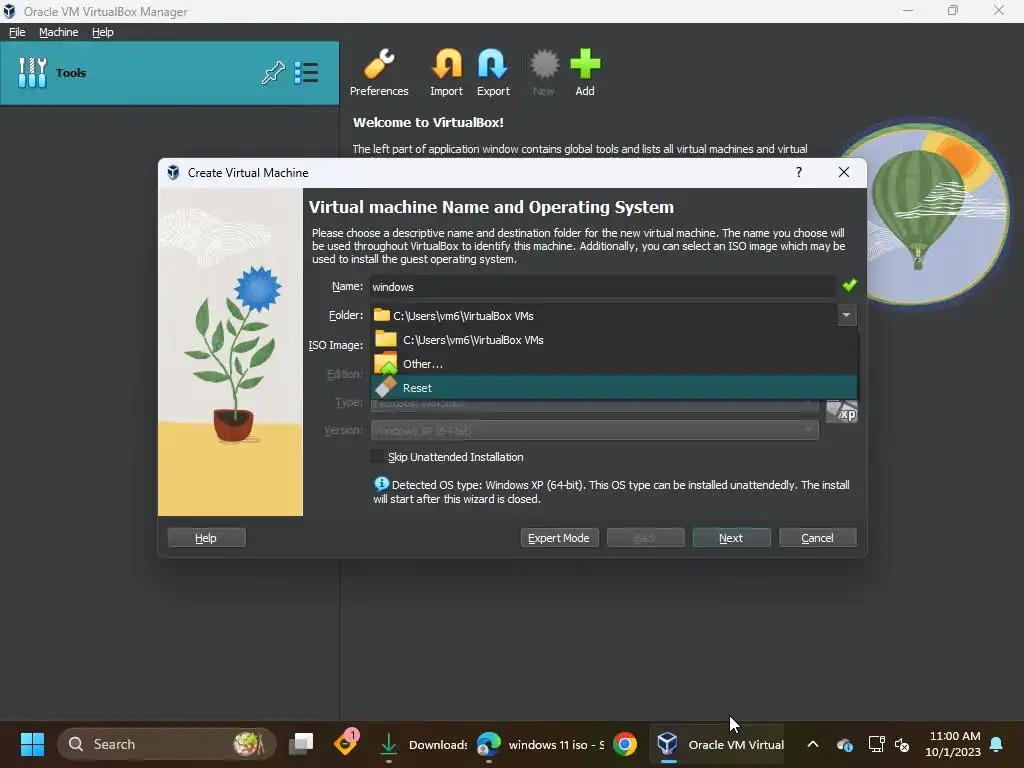
Task: Switch to Expert Mode
Action: click(x=559, y=537)
